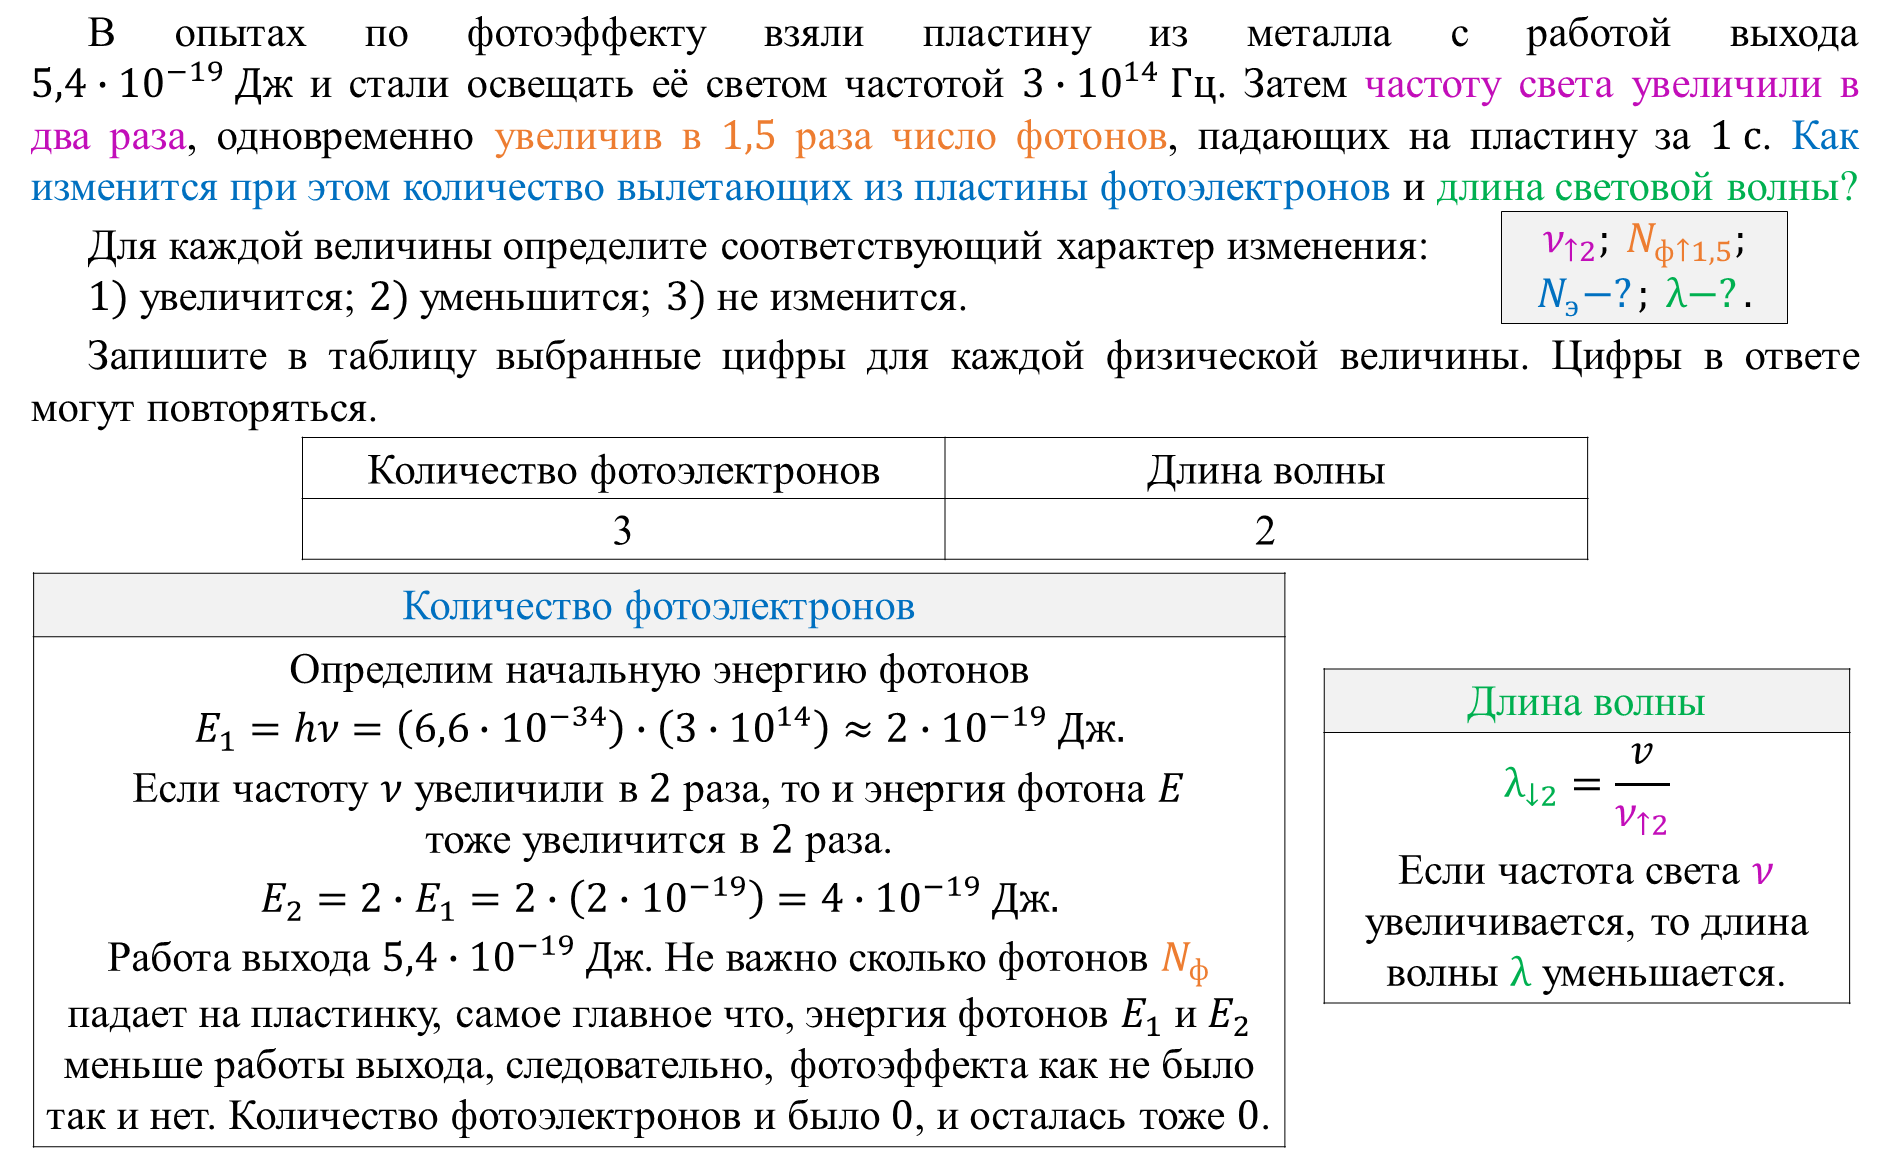Click the text 'могут повторяться.'

pyautogui.click(x=204, y=408)
